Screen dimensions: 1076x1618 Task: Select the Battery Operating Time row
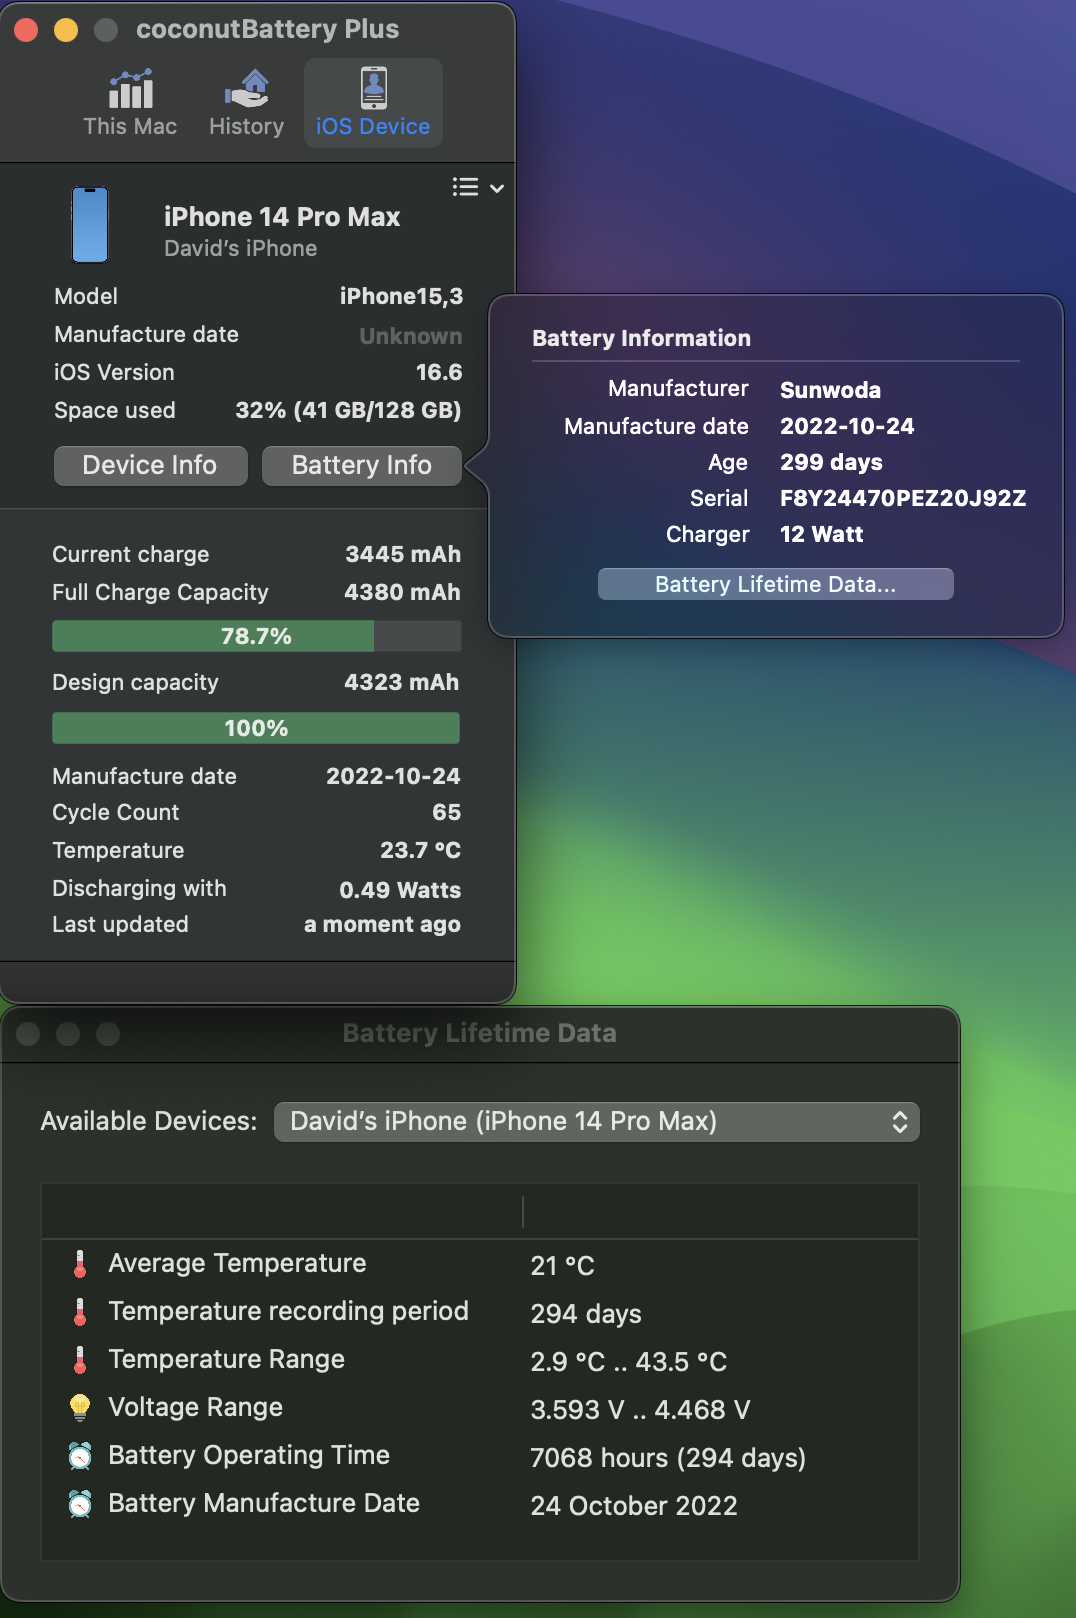480,1456
